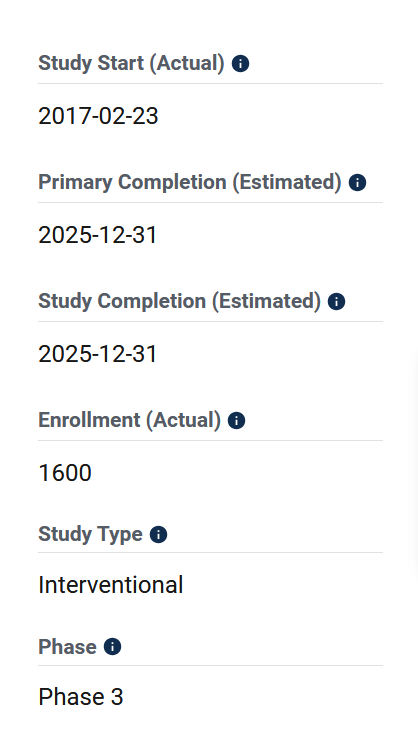Click info icon beside Study Type
Screen dimensions: 418x736
[x=158, y=534]
